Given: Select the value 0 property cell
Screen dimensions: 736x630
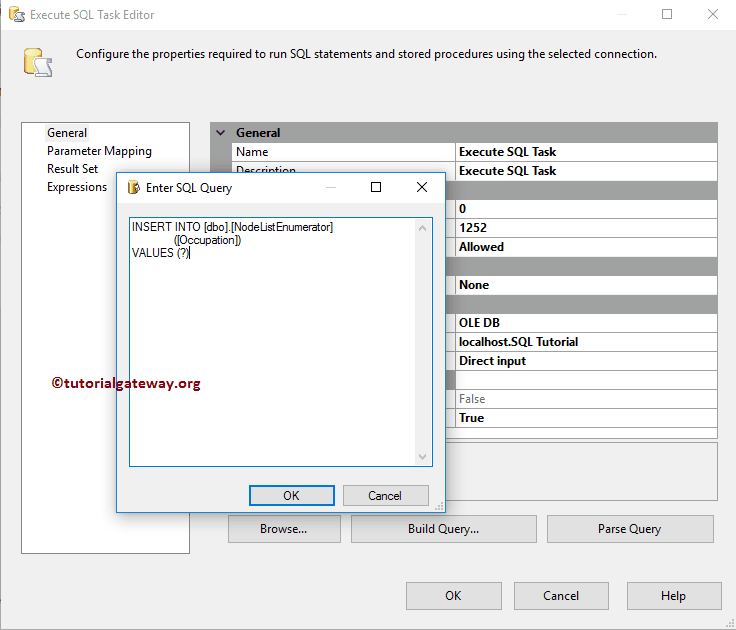Looking at the screenshot, I should point(586,209).
